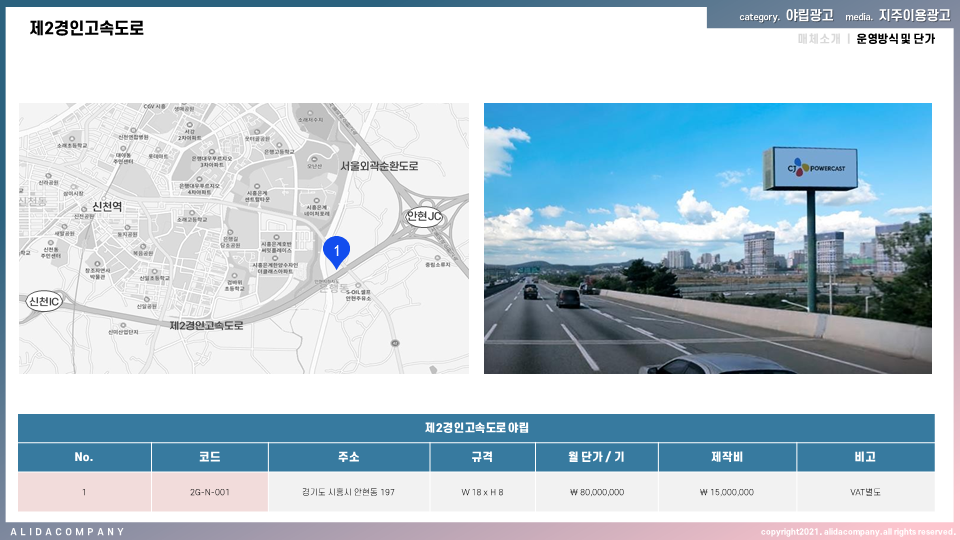Click the ALIDACOMPANY footer logo text
The height and width of the screenshot is (540, 960).
pos(68,531)
